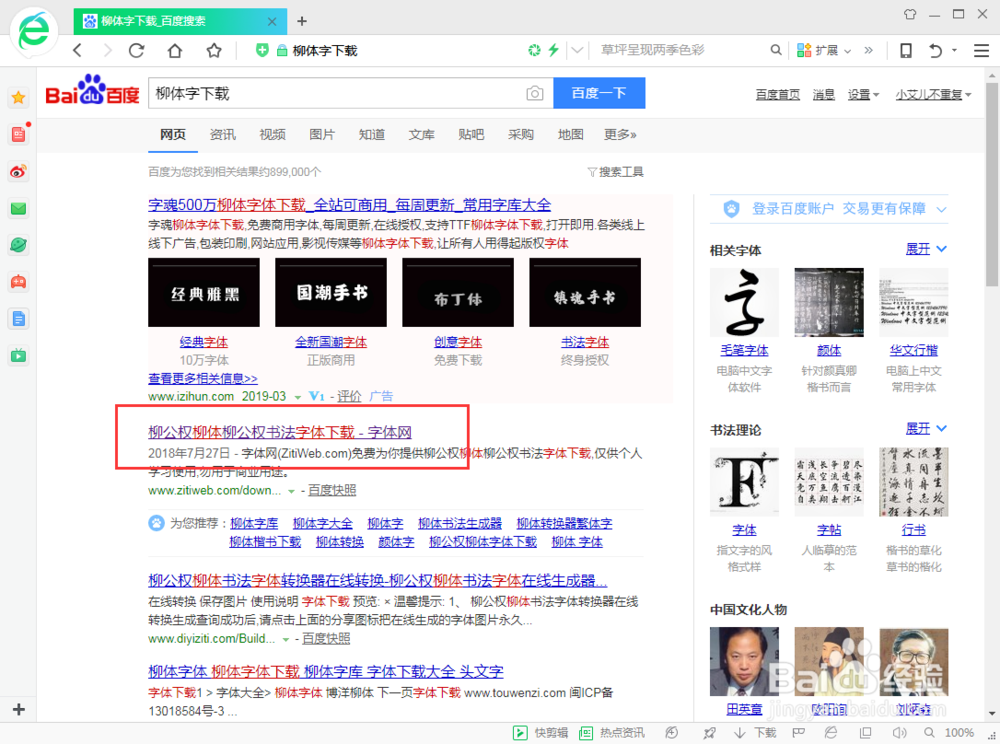Open the 设置 dropdown menu
1000x744 pixels.
click(863, 94)
